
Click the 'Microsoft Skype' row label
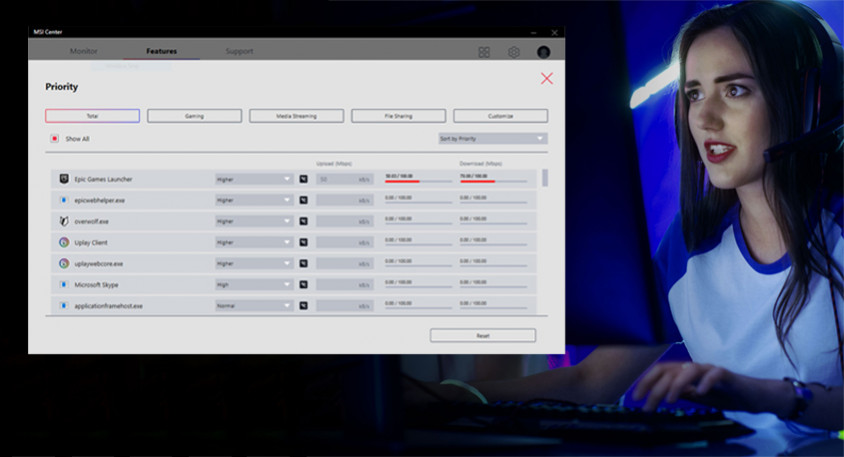96,285
